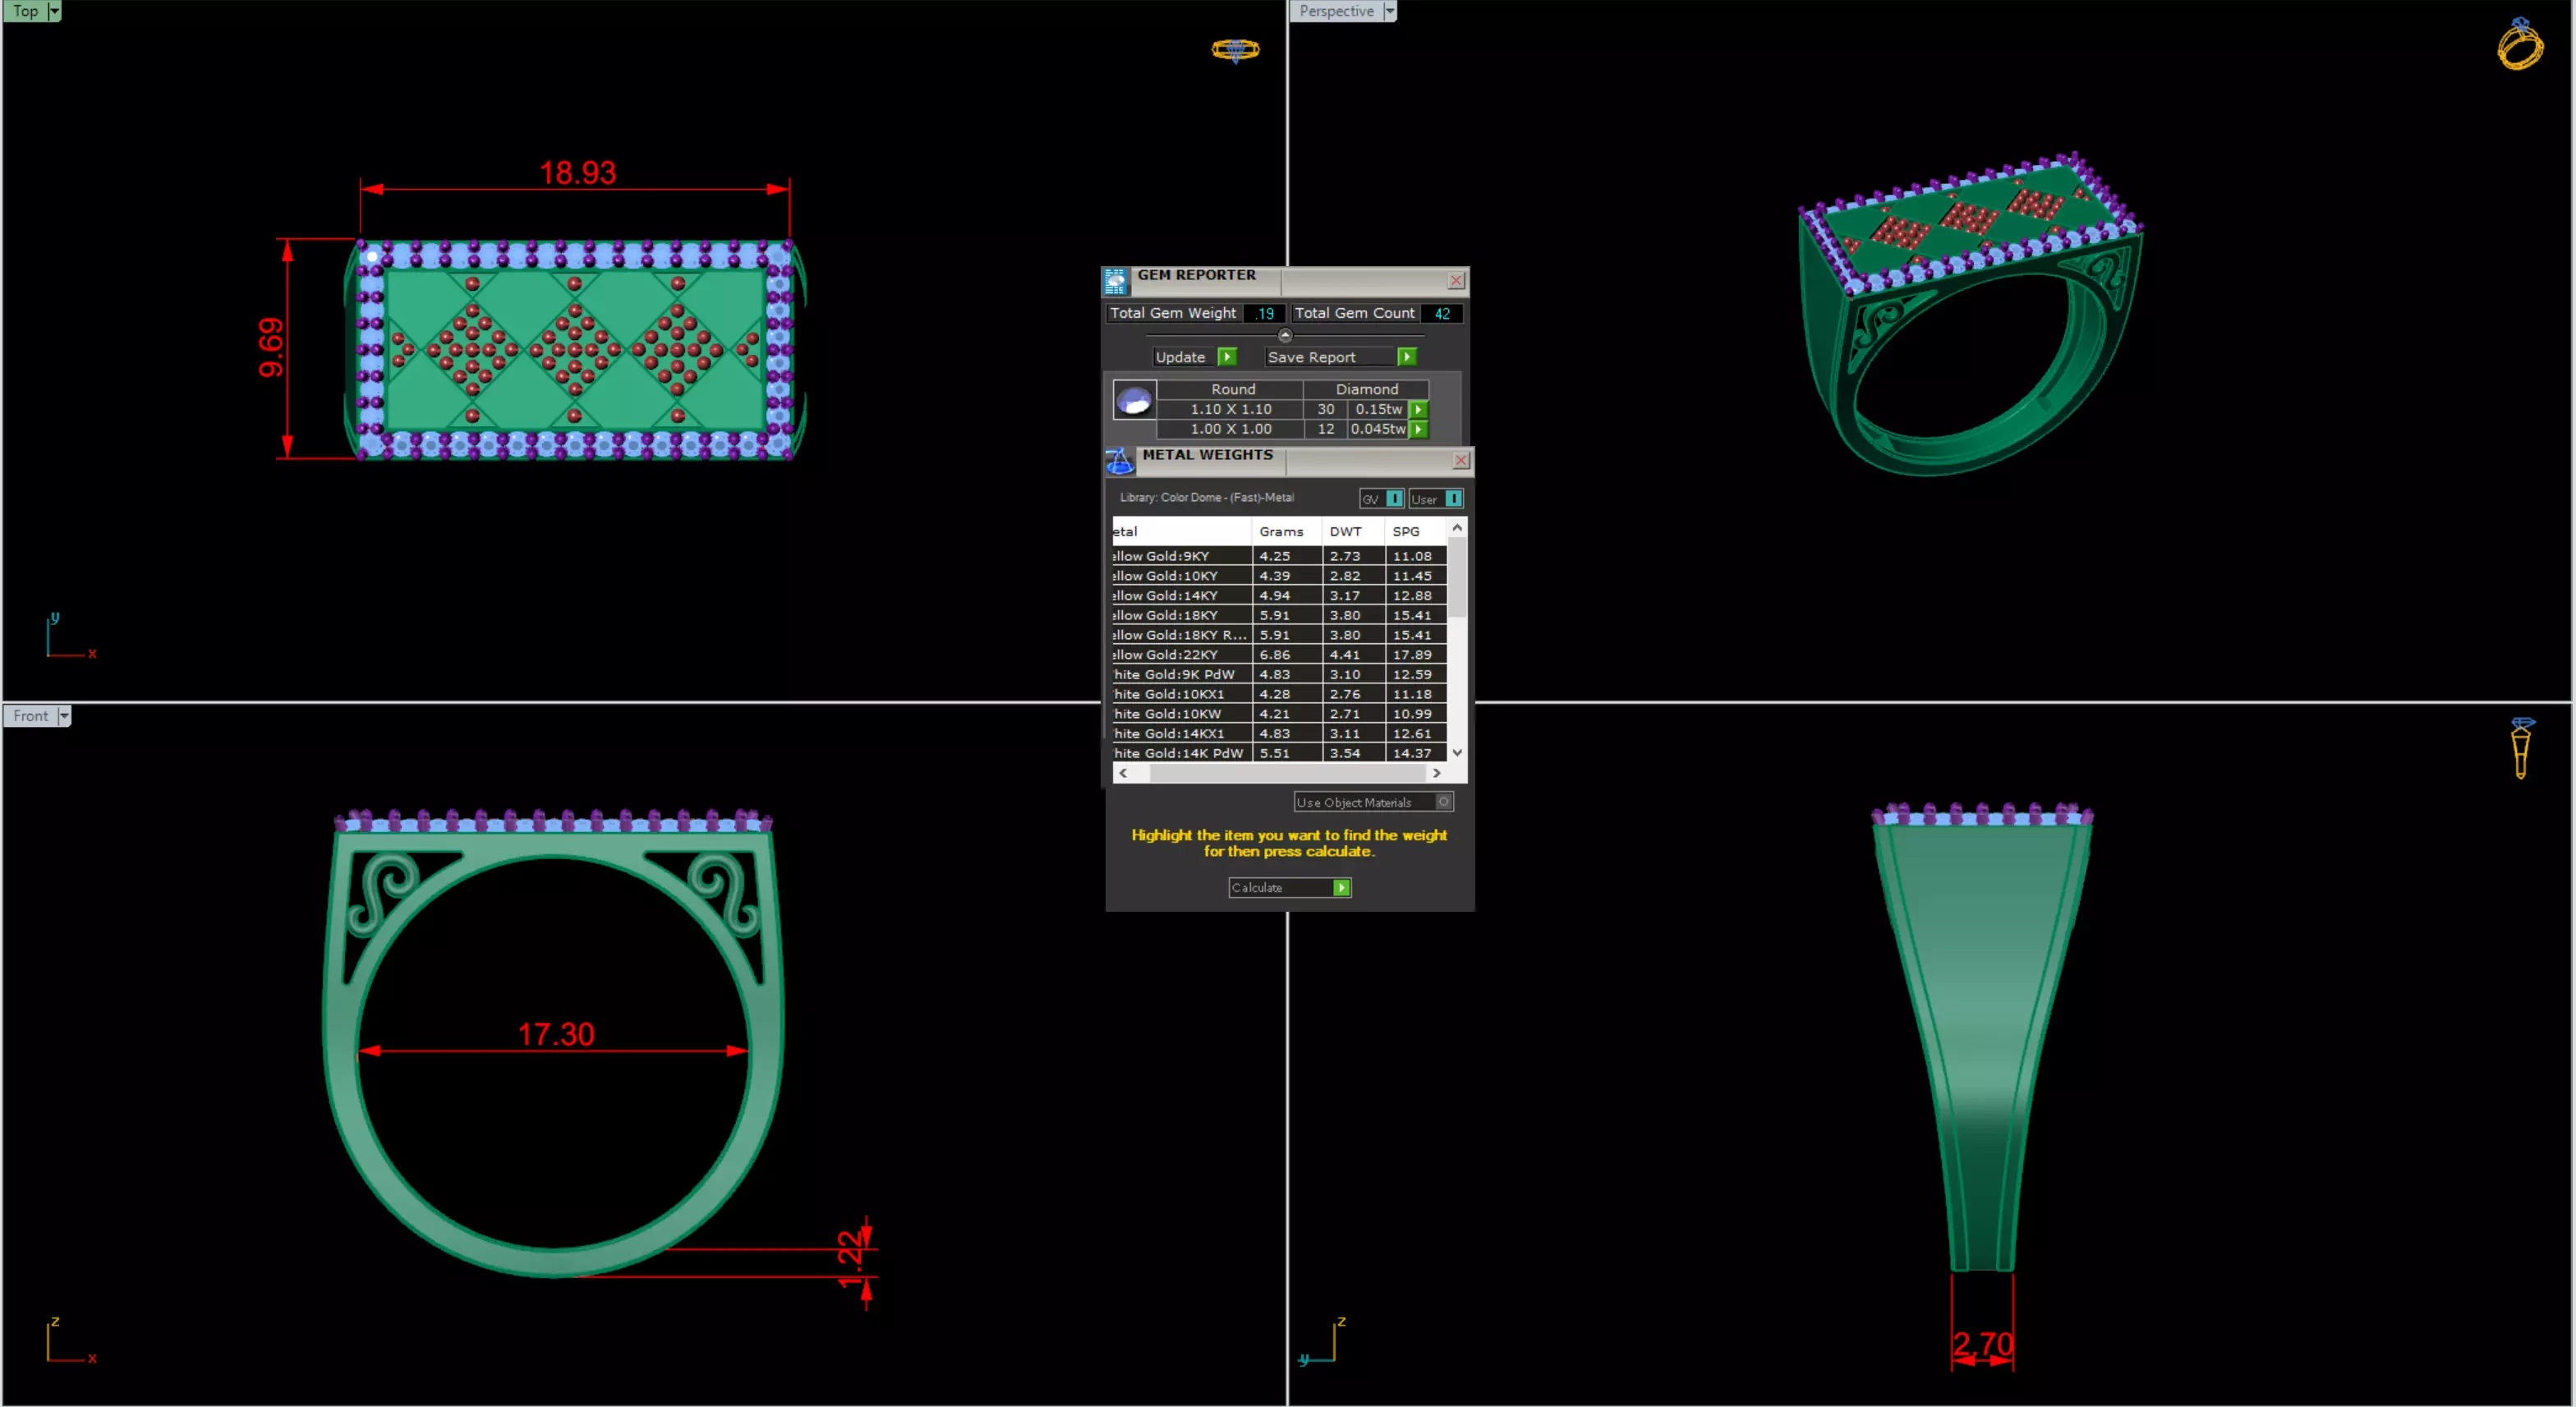Click green arrow next to Save Report

click(1407, 357)
